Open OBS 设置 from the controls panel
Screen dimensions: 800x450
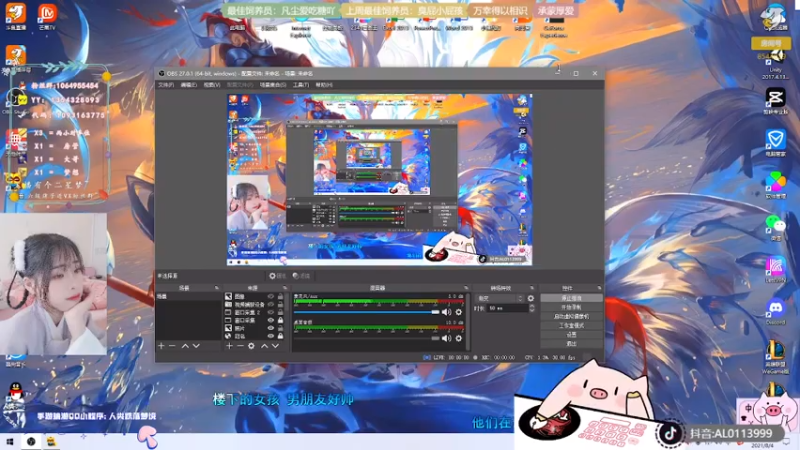coord(571,335)
